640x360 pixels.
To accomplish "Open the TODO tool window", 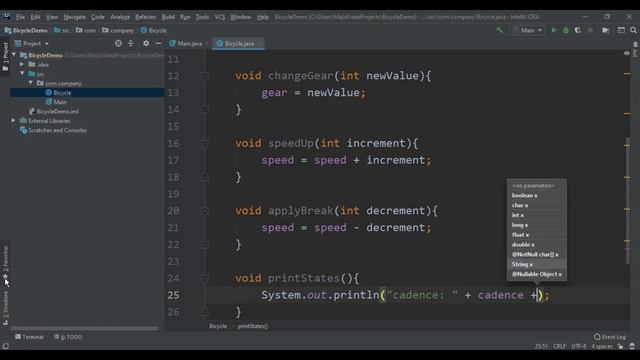I will click(68, 337).
